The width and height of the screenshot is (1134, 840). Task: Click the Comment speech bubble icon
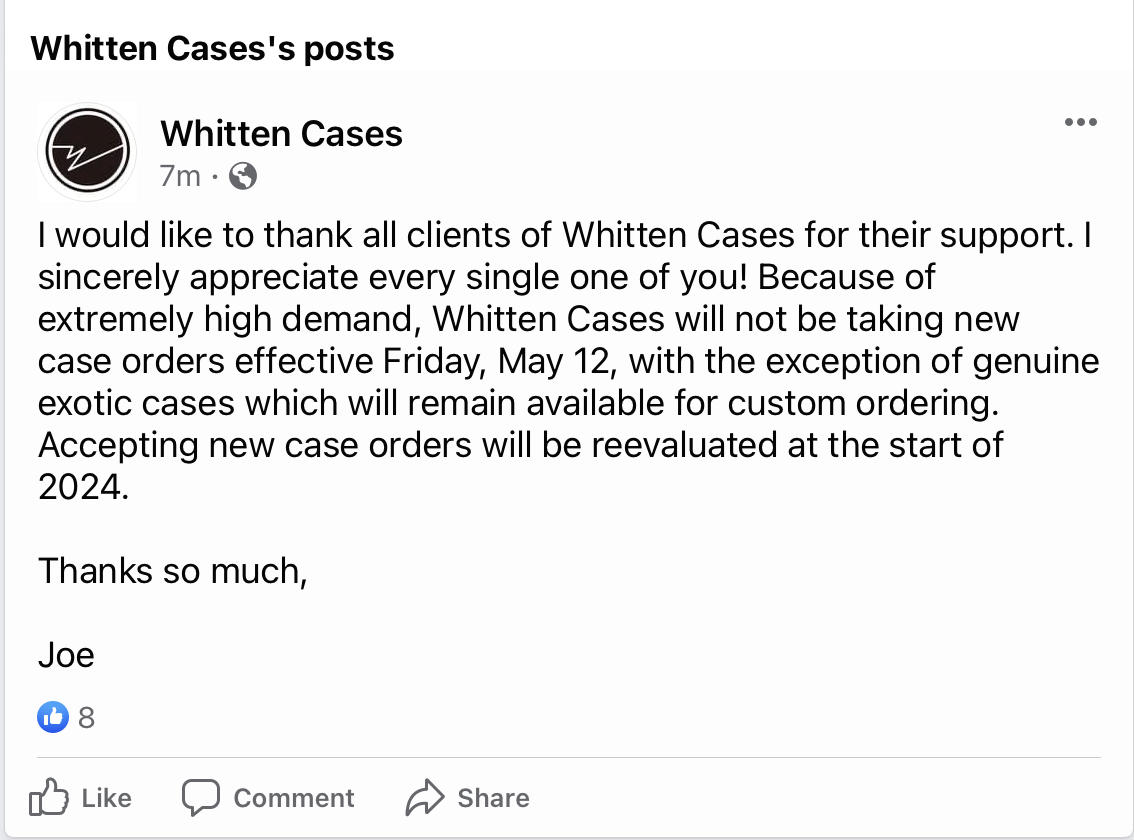(x=200, y=797)
